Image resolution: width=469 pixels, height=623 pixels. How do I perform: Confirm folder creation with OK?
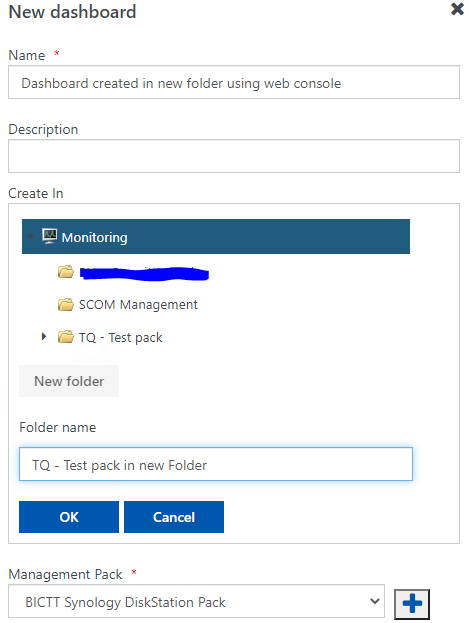69,517
